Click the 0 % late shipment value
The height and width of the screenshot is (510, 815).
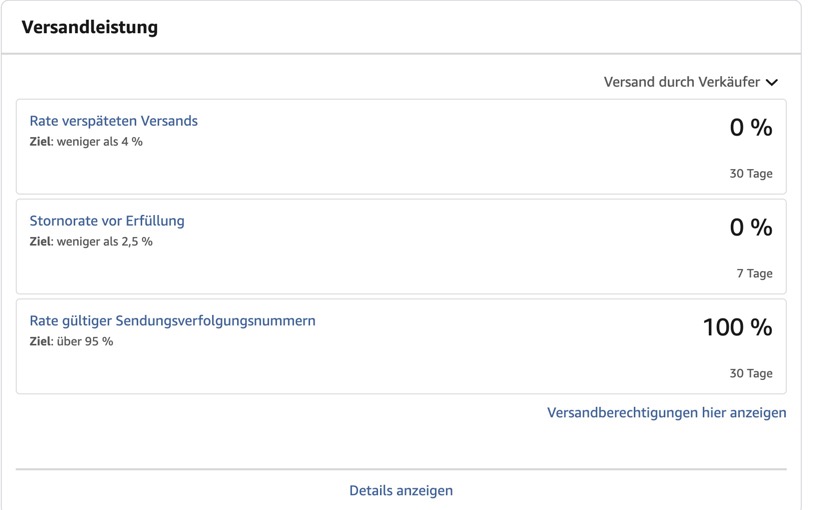click(x=751, y=127)
